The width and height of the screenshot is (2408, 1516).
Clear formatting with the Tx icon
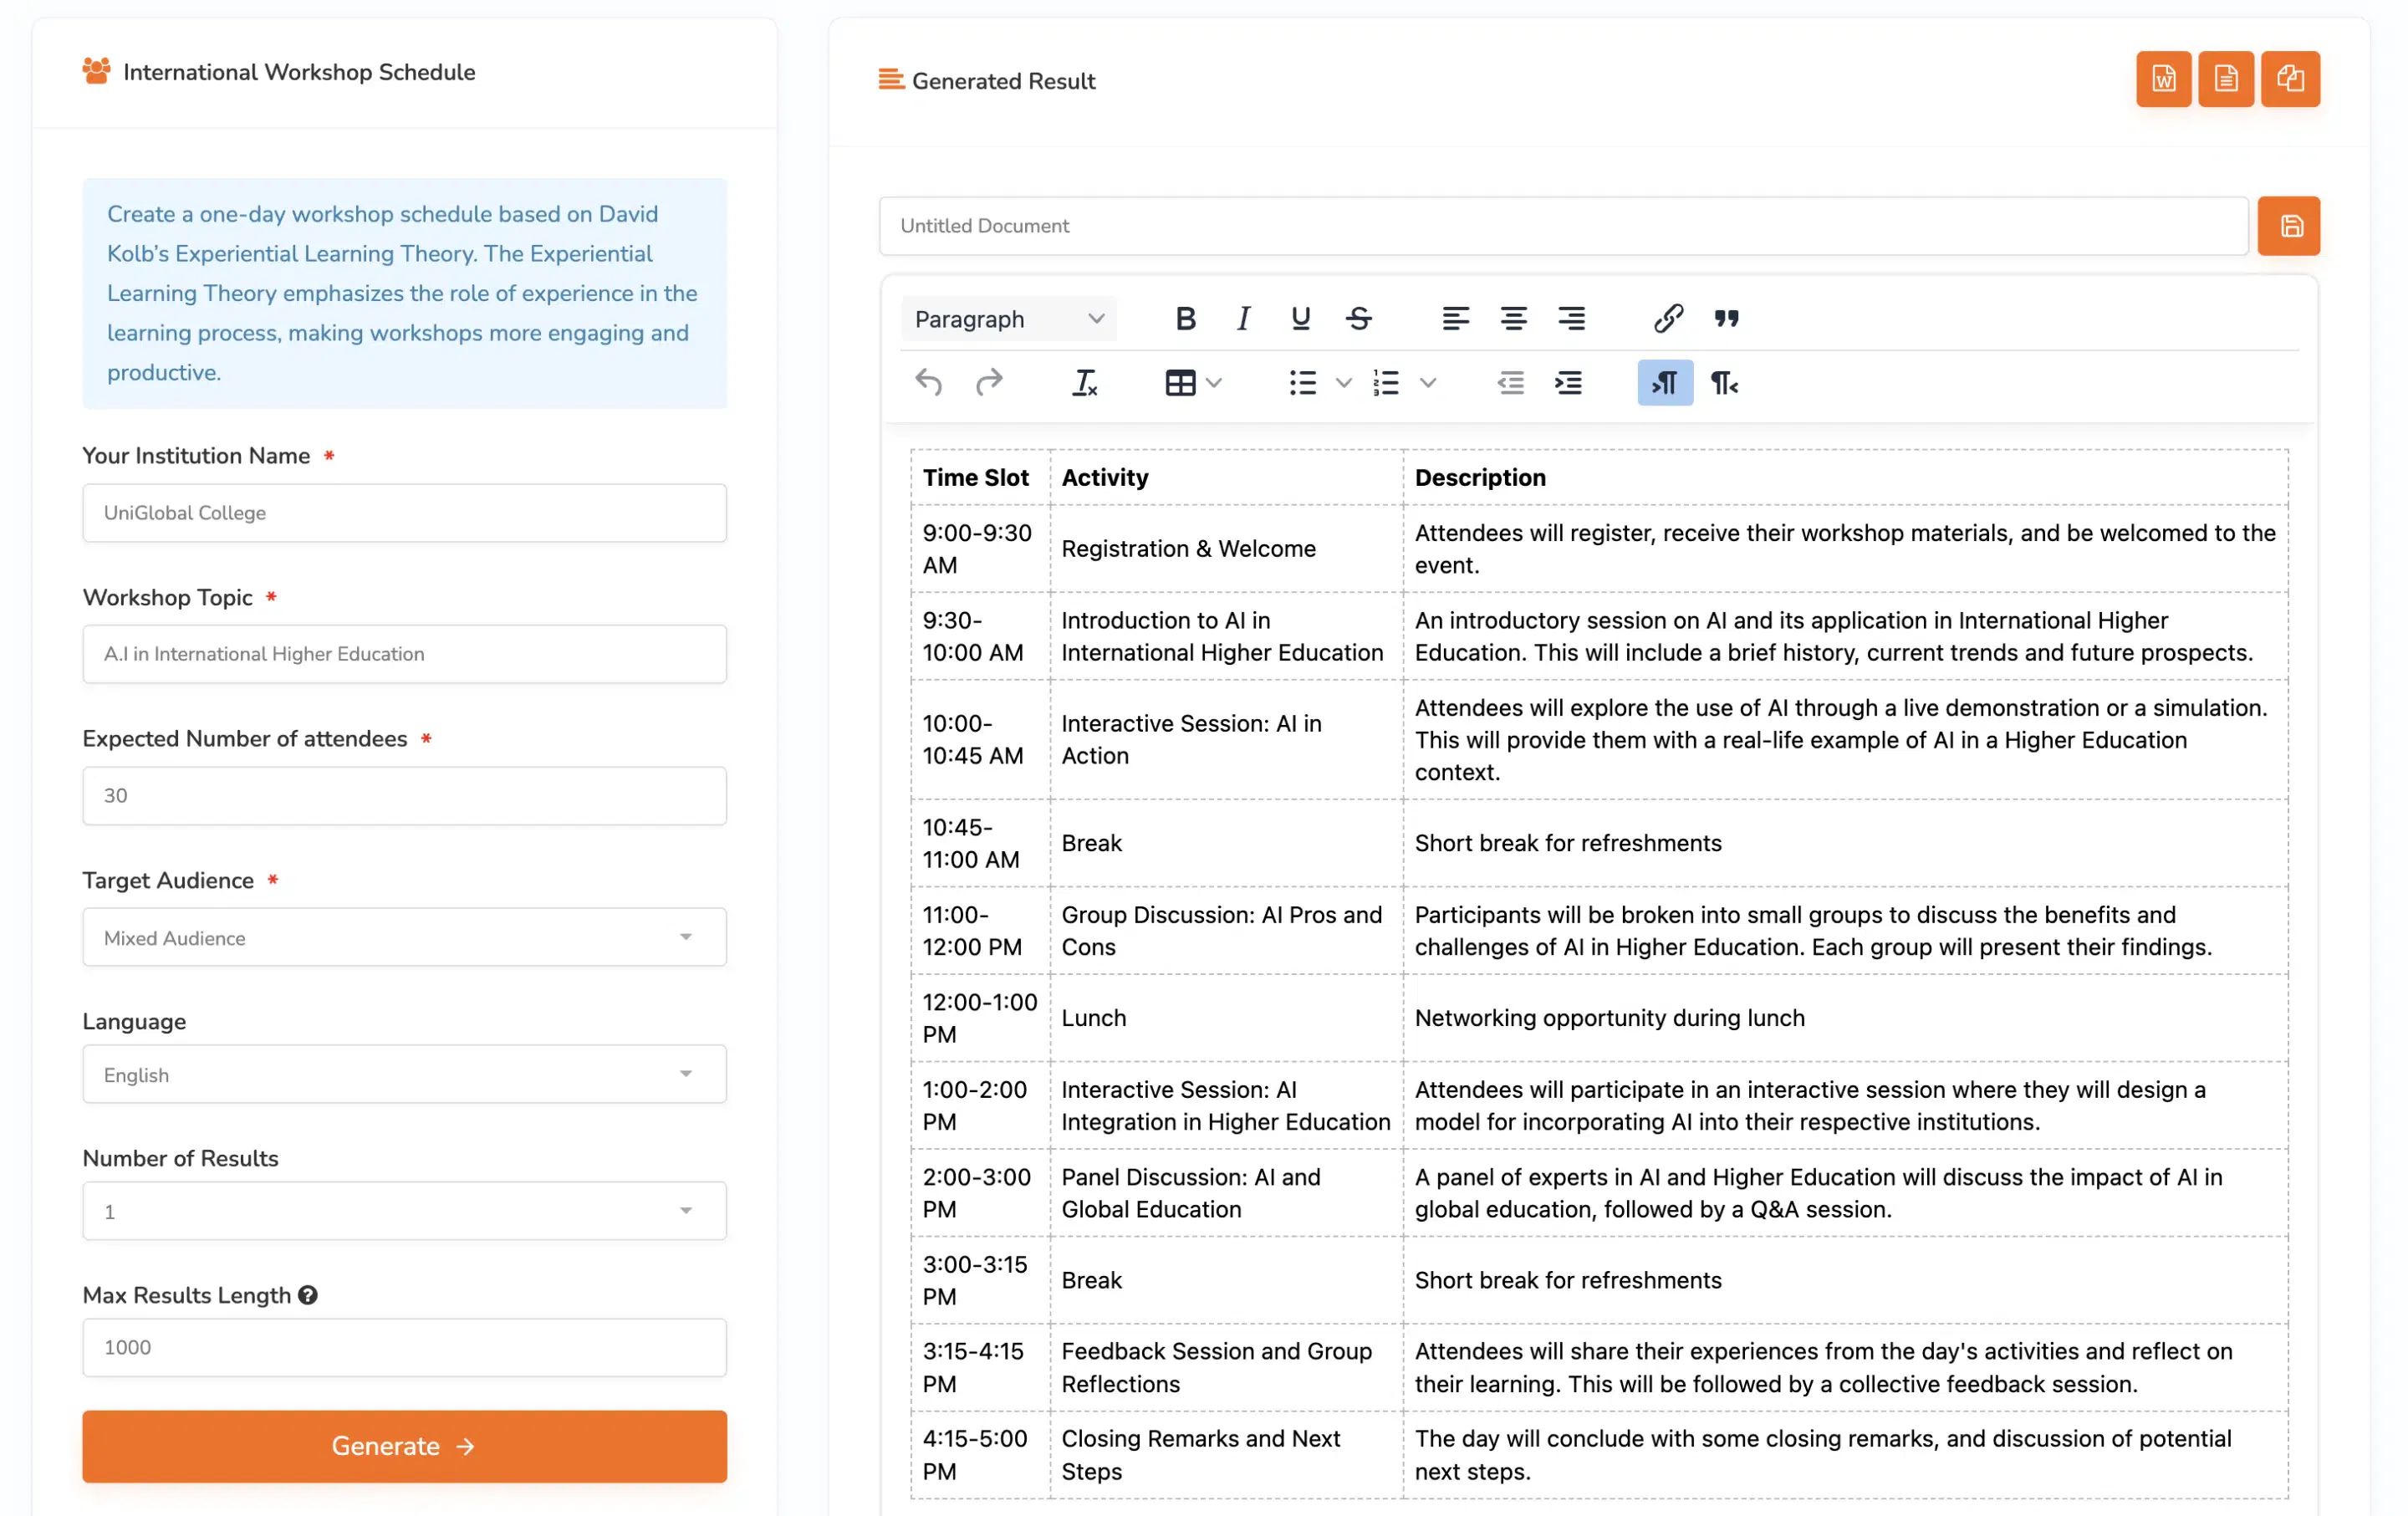click(1084, 383)
